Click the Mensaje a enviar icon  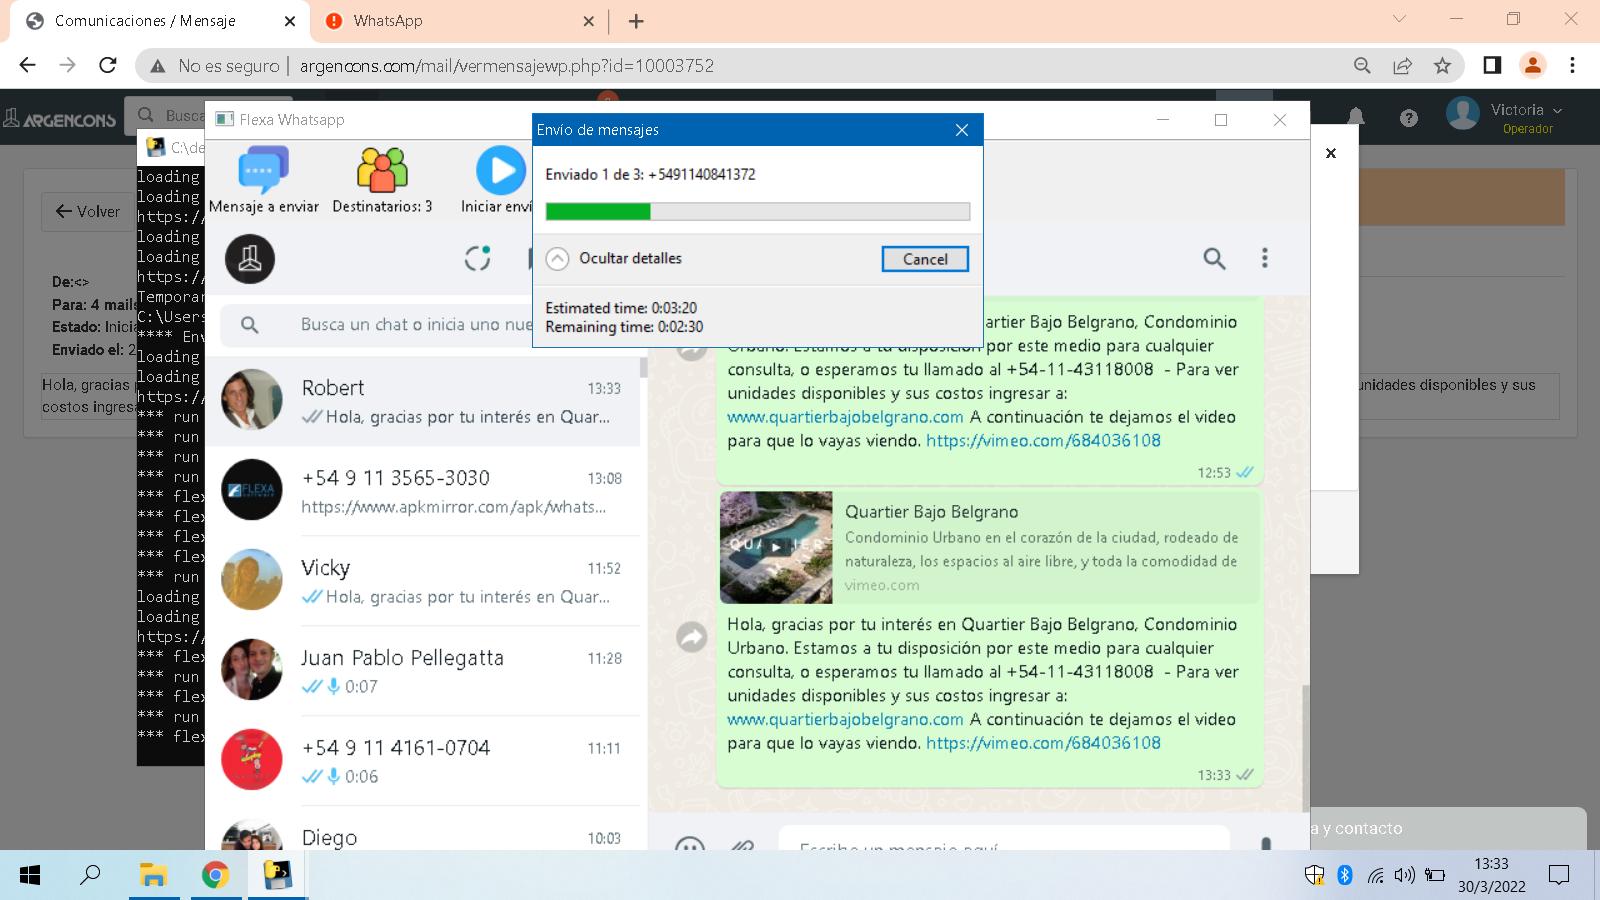(263, 170)
